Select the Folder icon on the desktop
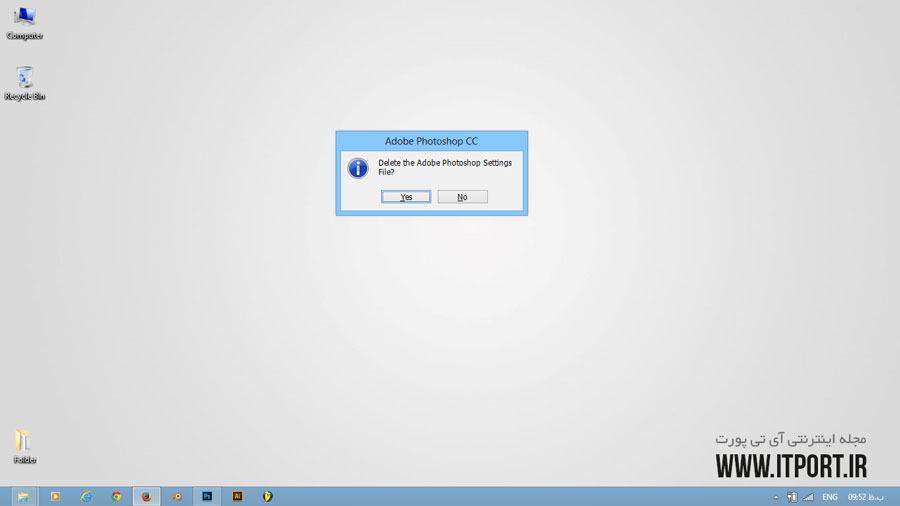 tap(25, 447)
